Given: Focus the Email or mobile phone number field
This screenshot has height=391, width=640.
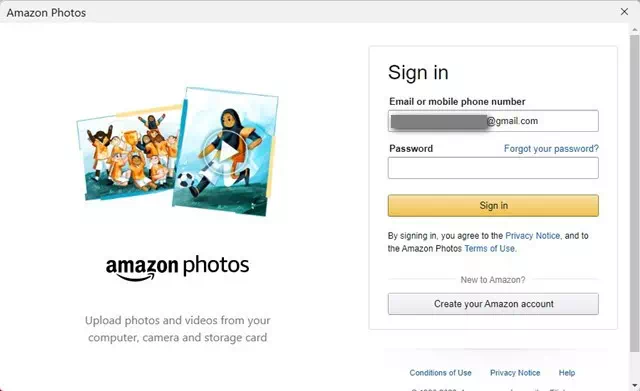Looking at the screenshot, I should pos(493,121).
